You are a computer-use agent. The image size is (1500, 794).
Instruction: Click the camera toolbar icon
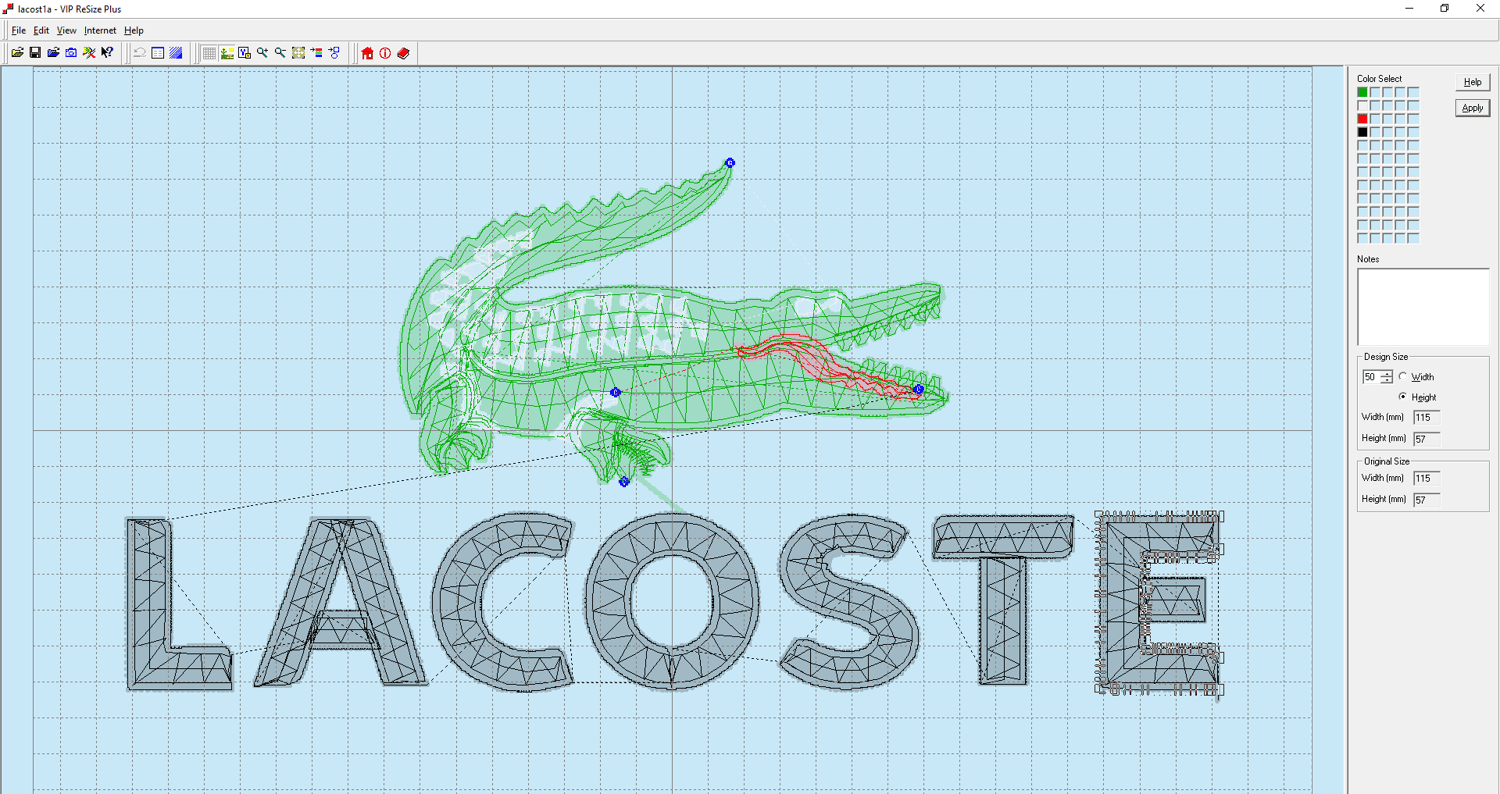(71, 53)
